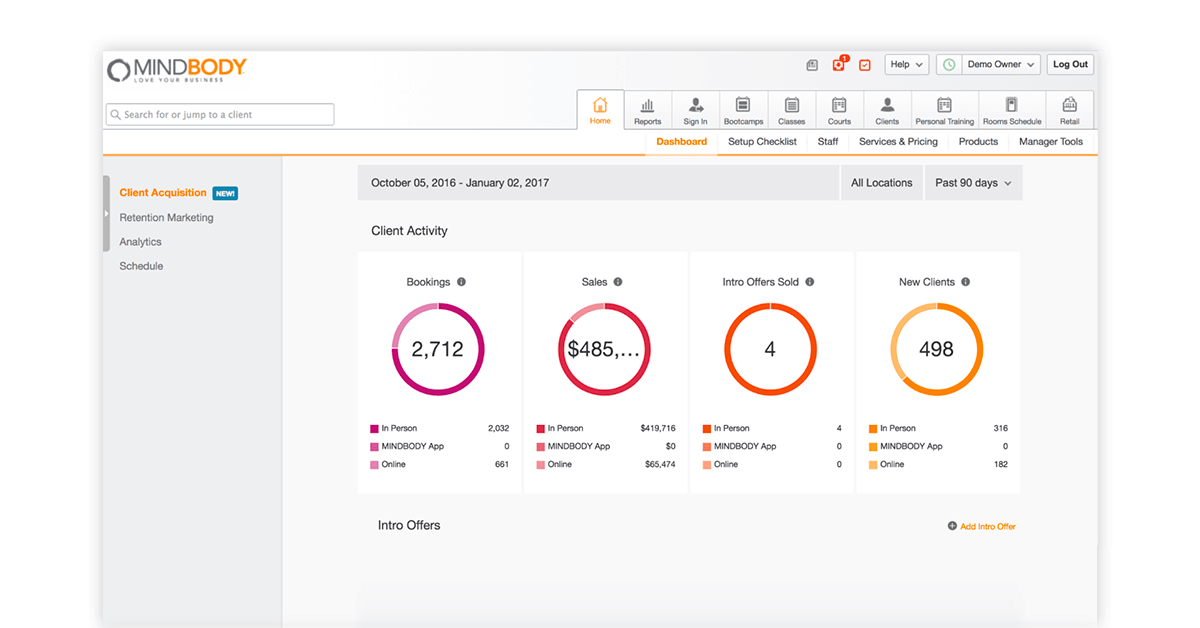The width and height of the screenshot is (1200, 628).
Task: Show info for Sales chart
Action: coord(618,282)
